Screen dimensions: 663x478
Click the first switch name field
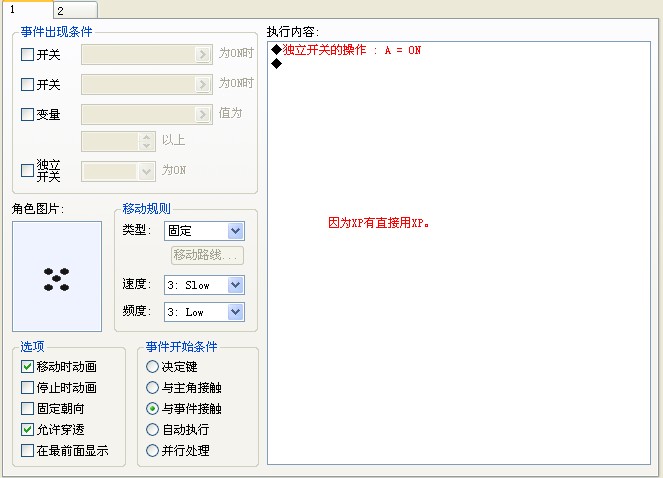pyautogui.click(x=147, y=55)
